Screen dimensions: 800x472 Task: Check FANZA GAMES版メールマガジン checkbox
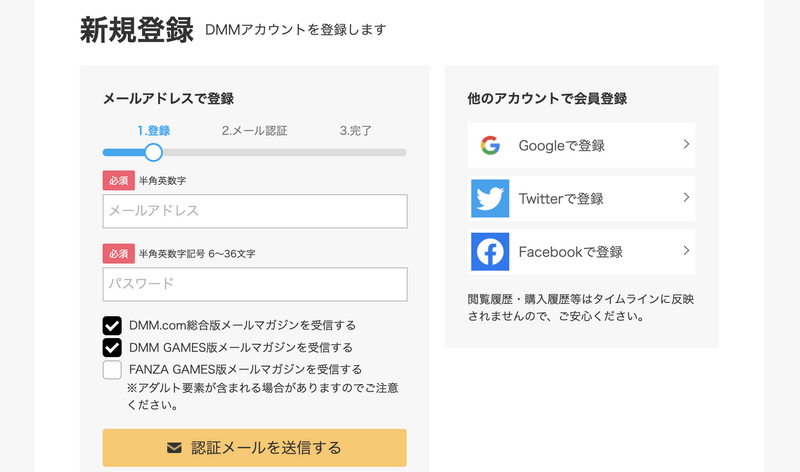click(112, 370)
